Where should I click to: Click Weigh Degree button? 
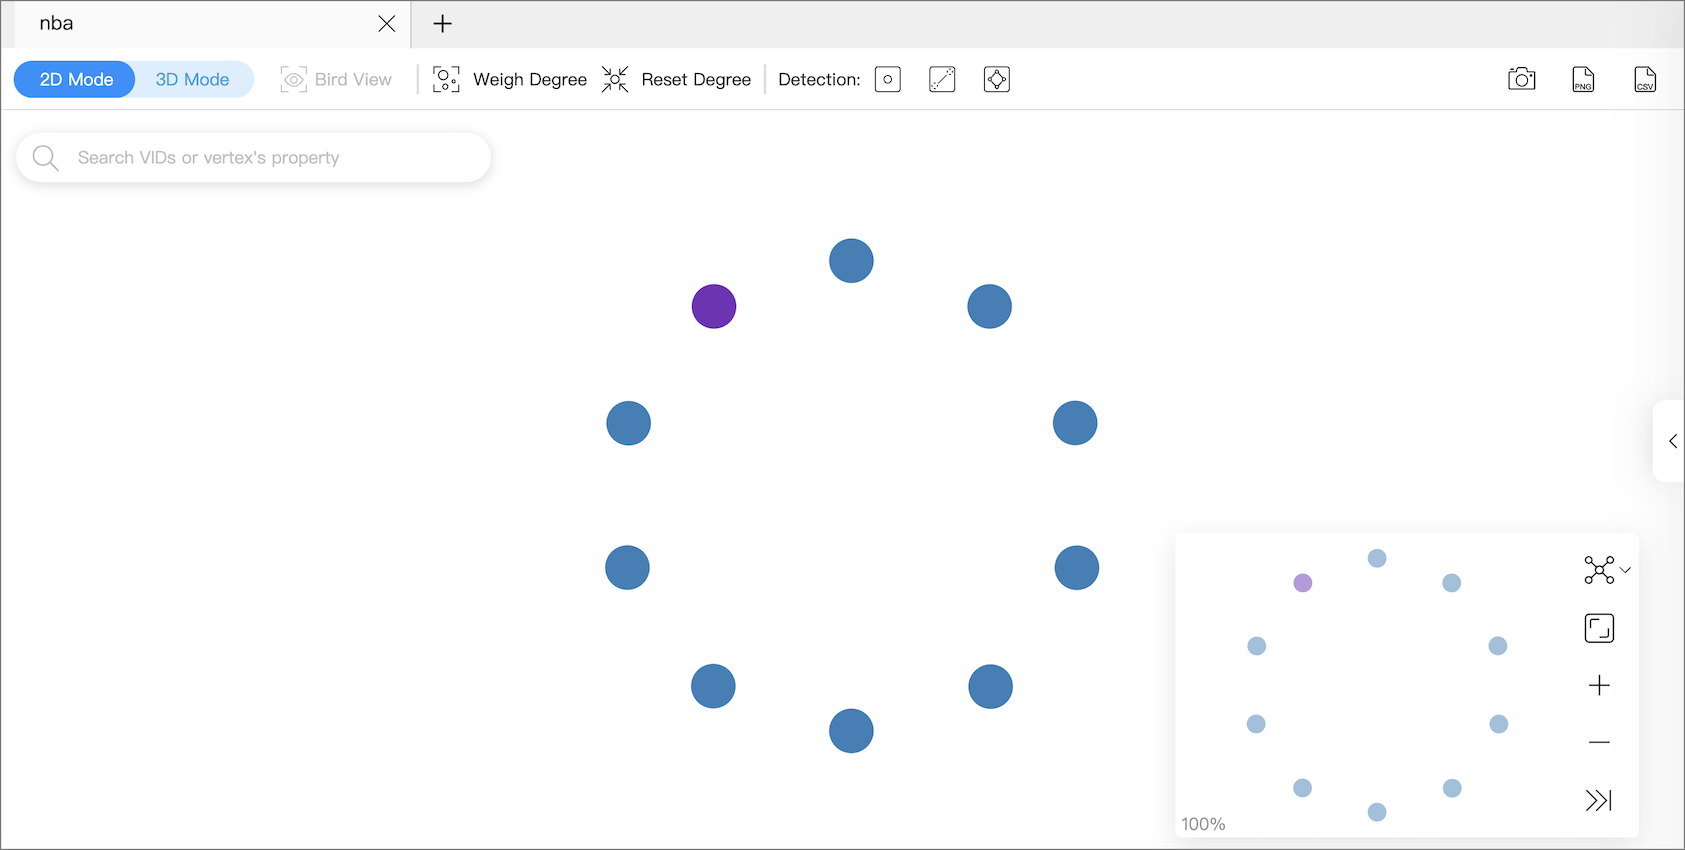point(510,79)
